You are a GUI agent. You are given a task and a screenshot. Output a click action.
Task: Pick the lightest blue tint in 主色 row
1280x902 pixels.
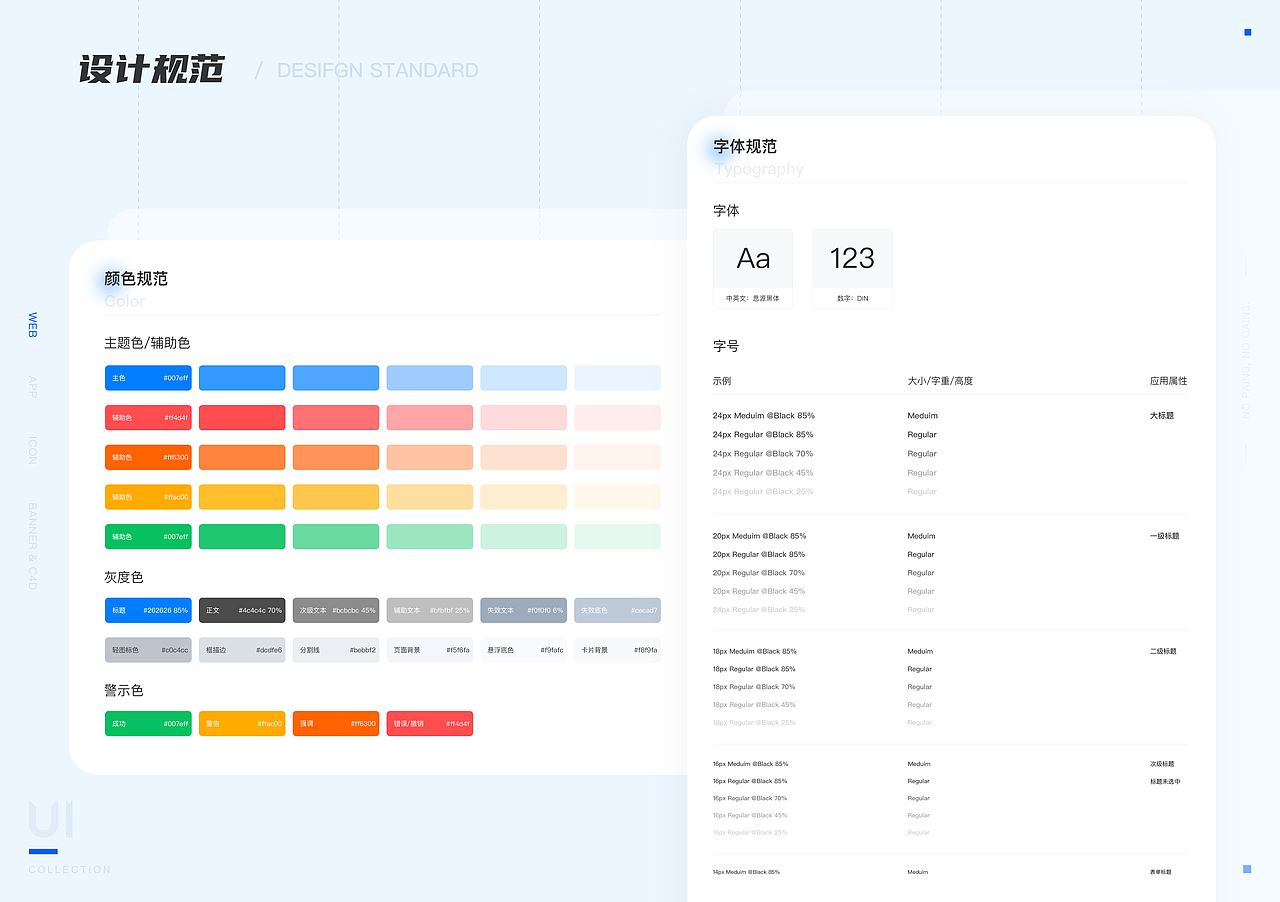pyautogui.click(x=617, y=378)
